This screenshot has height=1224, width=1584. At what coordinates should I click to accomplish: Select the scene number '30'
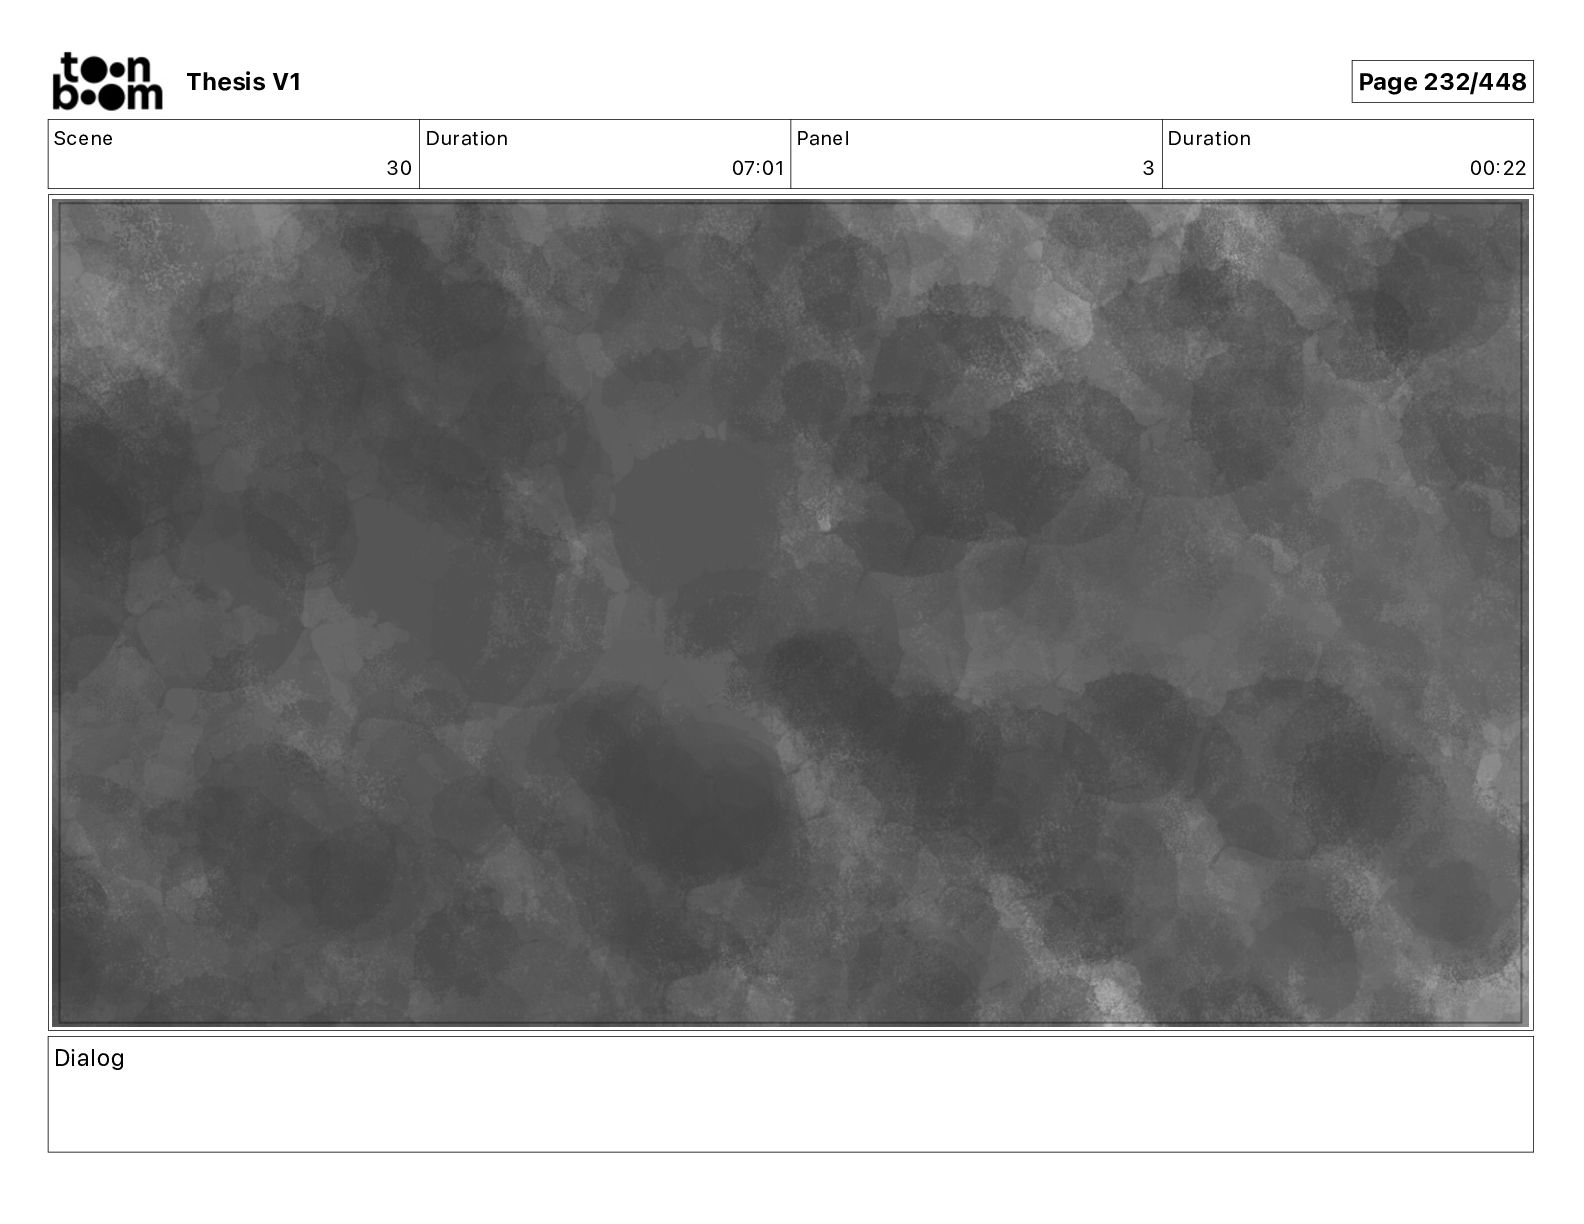point(399,168)
